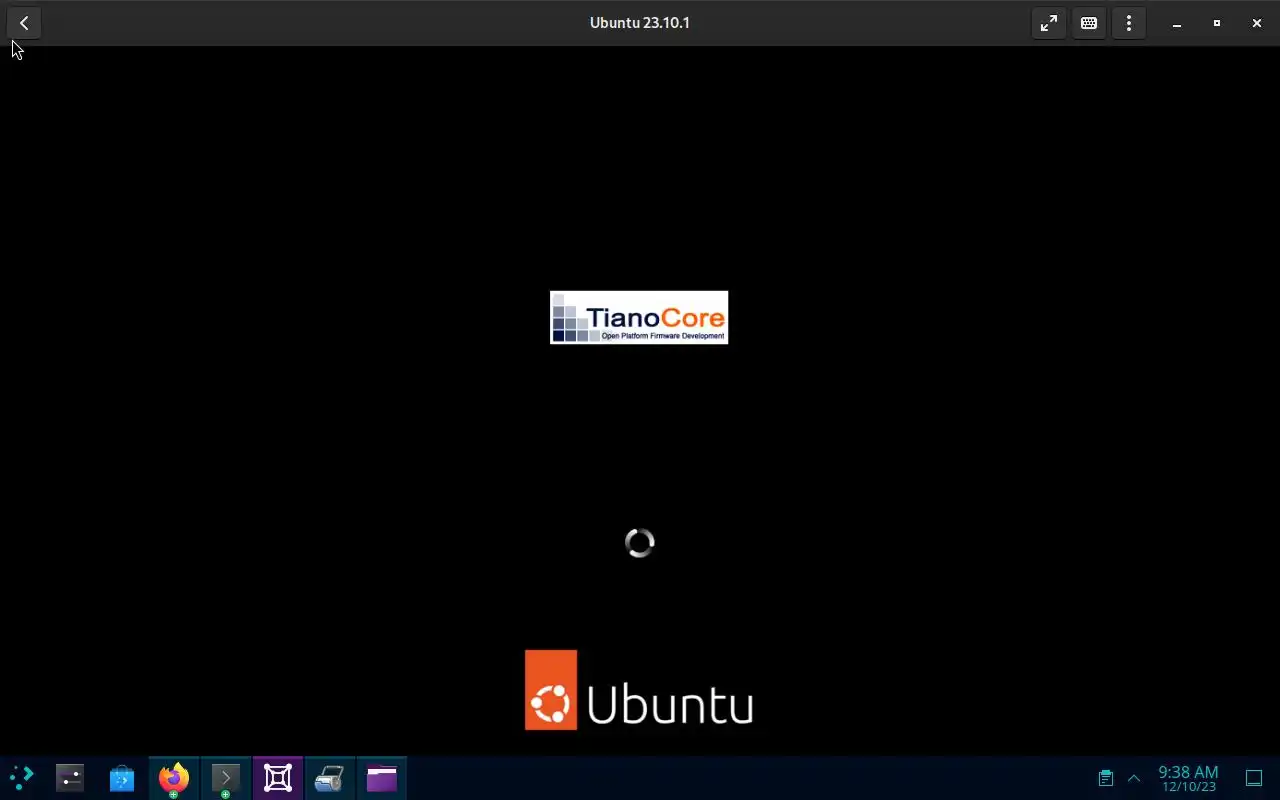Open the purple file manager folder icon

[382, 778]
